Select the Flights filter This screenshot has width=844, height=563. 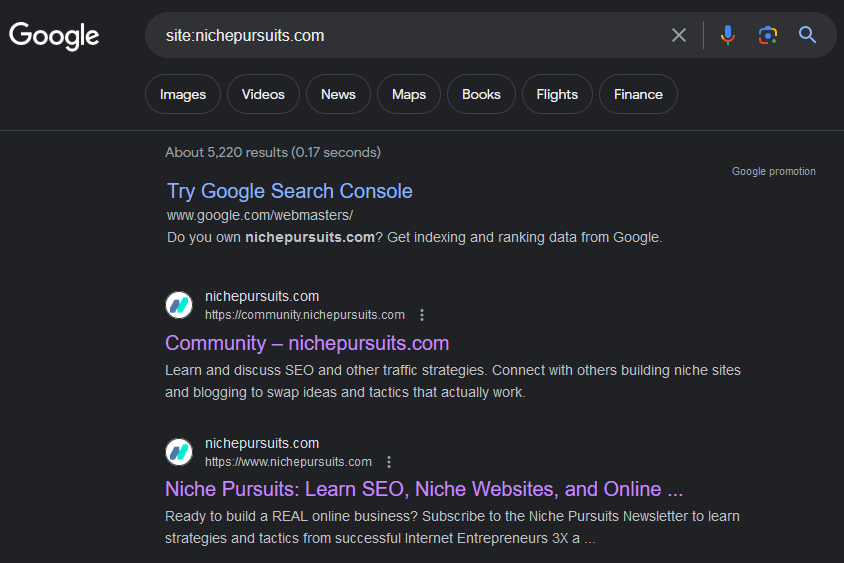(557, 94)
